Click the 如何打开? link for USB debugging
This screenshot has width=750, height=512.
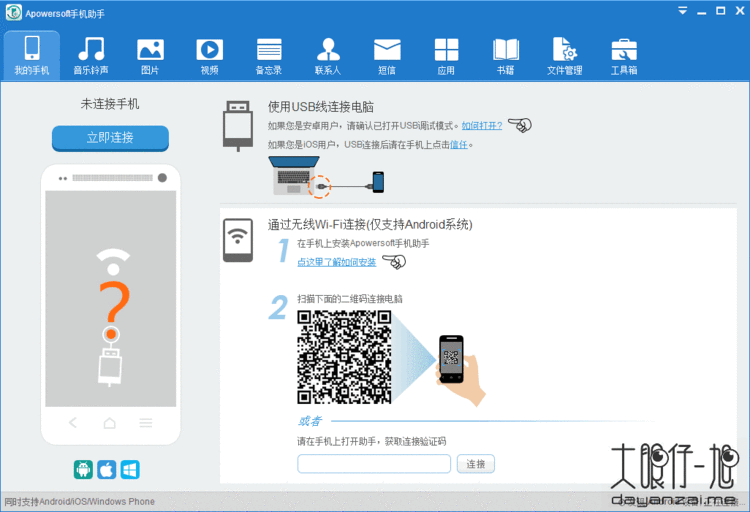coord(482,126)
